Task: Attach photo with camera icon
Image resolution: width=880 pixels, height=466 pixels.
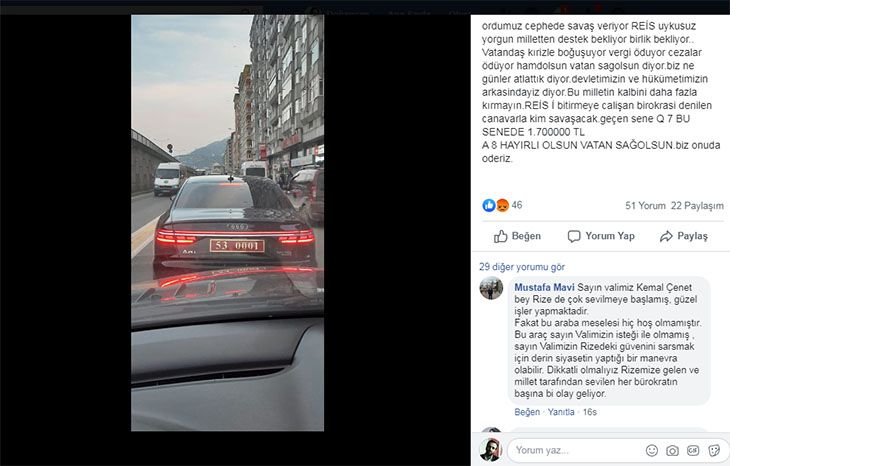Action: click(x=672, y=450)
